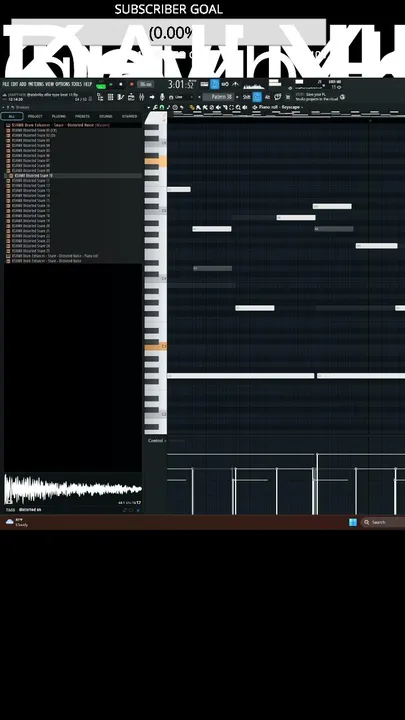Open the Browser panel header menu arrow
This screenshot has width=405, height=720.
pos(5,107)
